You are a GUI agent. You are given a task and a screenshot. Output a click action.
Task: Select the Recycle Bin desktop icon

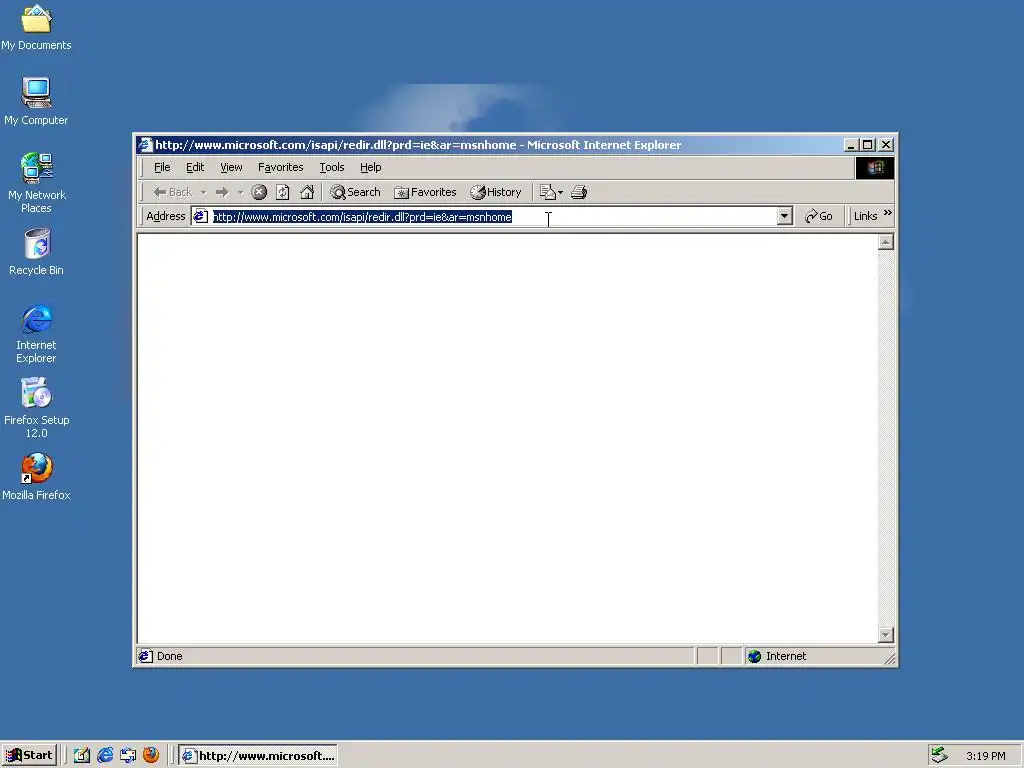point(37,251)
